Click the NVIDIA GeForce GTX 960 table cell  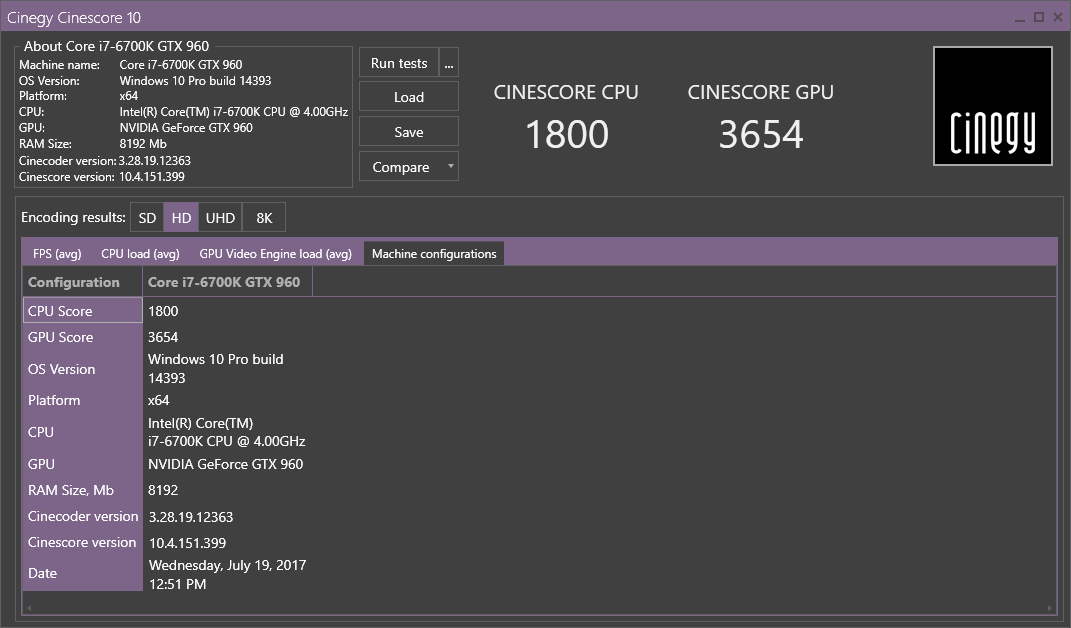(225, 464)
